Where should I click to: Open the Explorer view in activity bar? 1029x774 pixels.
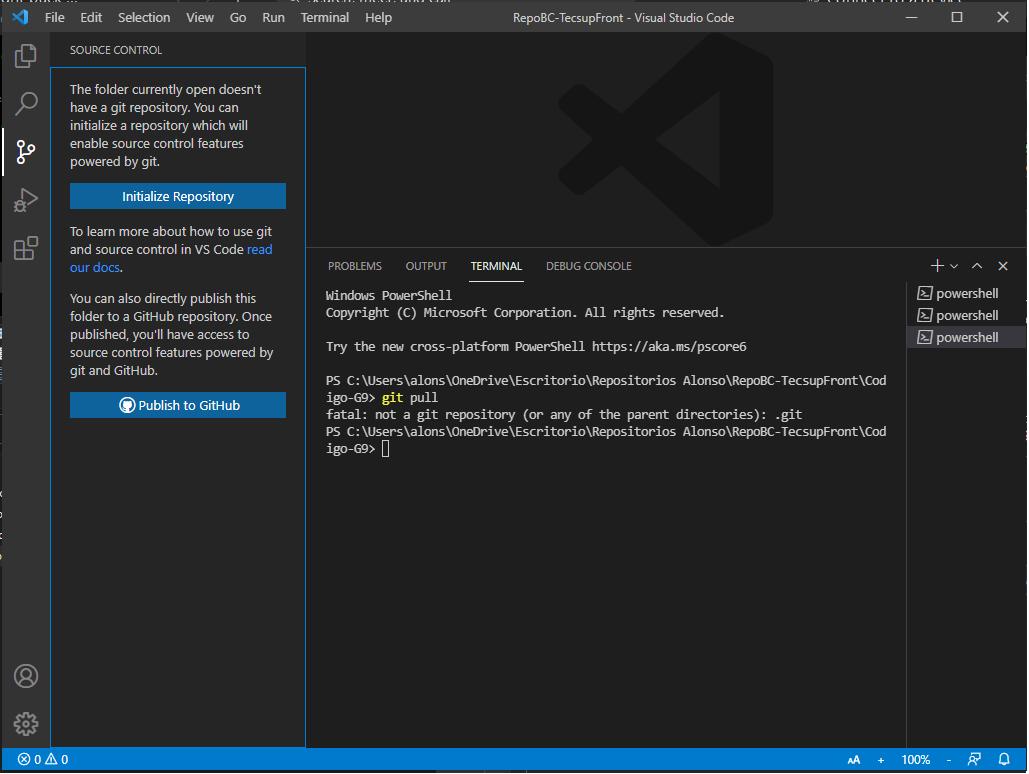[25, 56]
